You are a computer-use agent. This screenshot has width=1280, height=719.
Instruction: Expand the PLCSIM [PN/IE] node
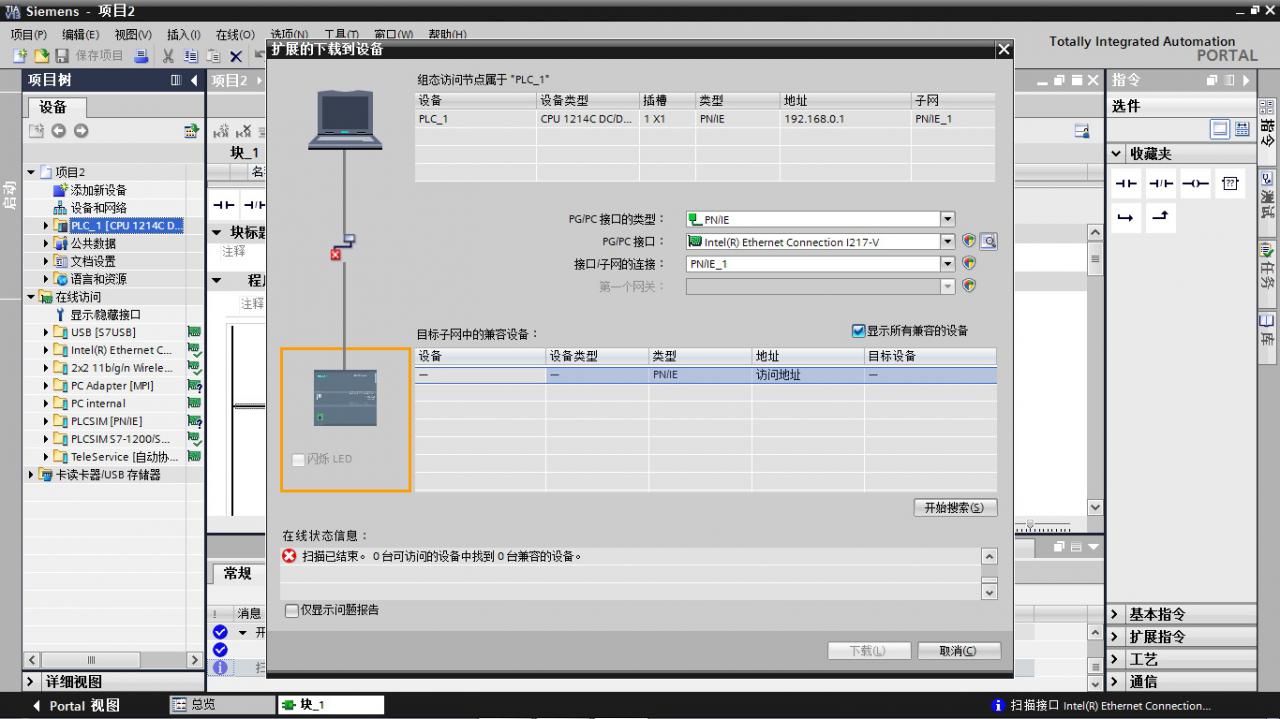46,421
